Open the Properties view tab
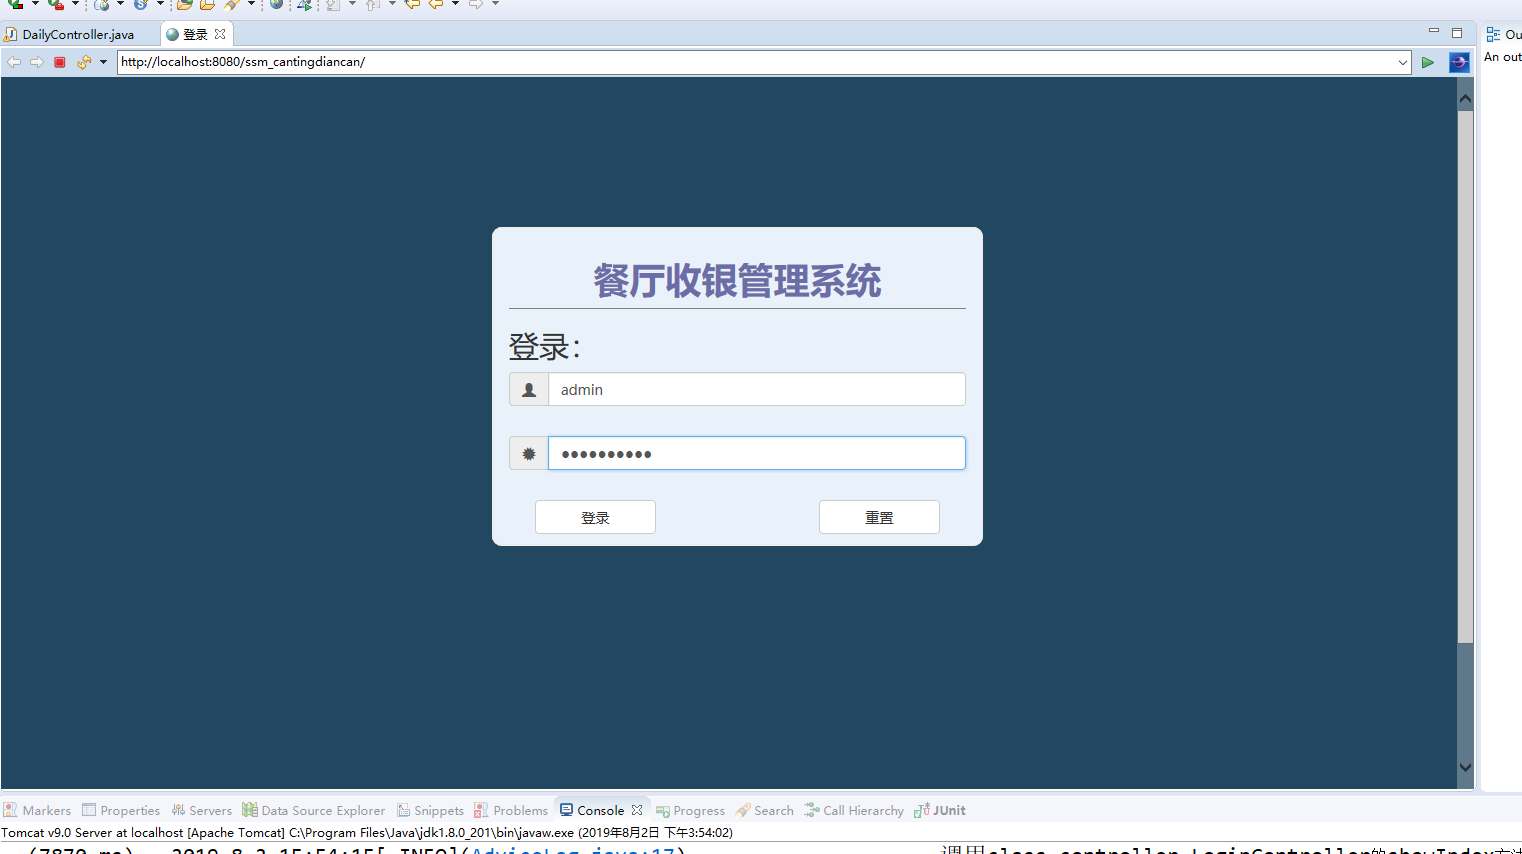 (121, 810)
